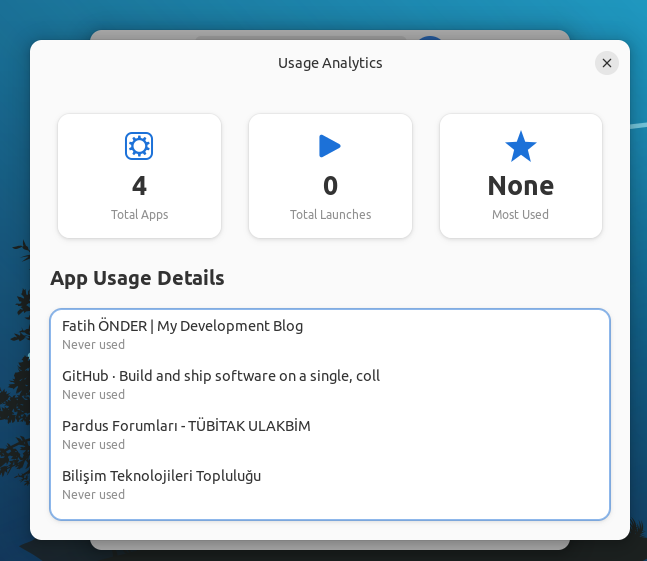The width and height of the screenshot is (647, 561).
Task: Click "Never used" under Bilişim Teknolojileri entry
Action: tap(93, 495)
